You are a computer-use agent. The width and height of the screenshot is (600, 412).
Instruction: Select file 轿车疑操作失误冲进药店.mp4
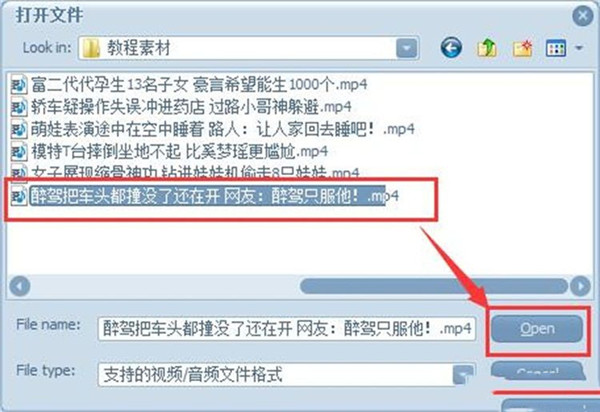pyautogui.click(x=191, y=107)
